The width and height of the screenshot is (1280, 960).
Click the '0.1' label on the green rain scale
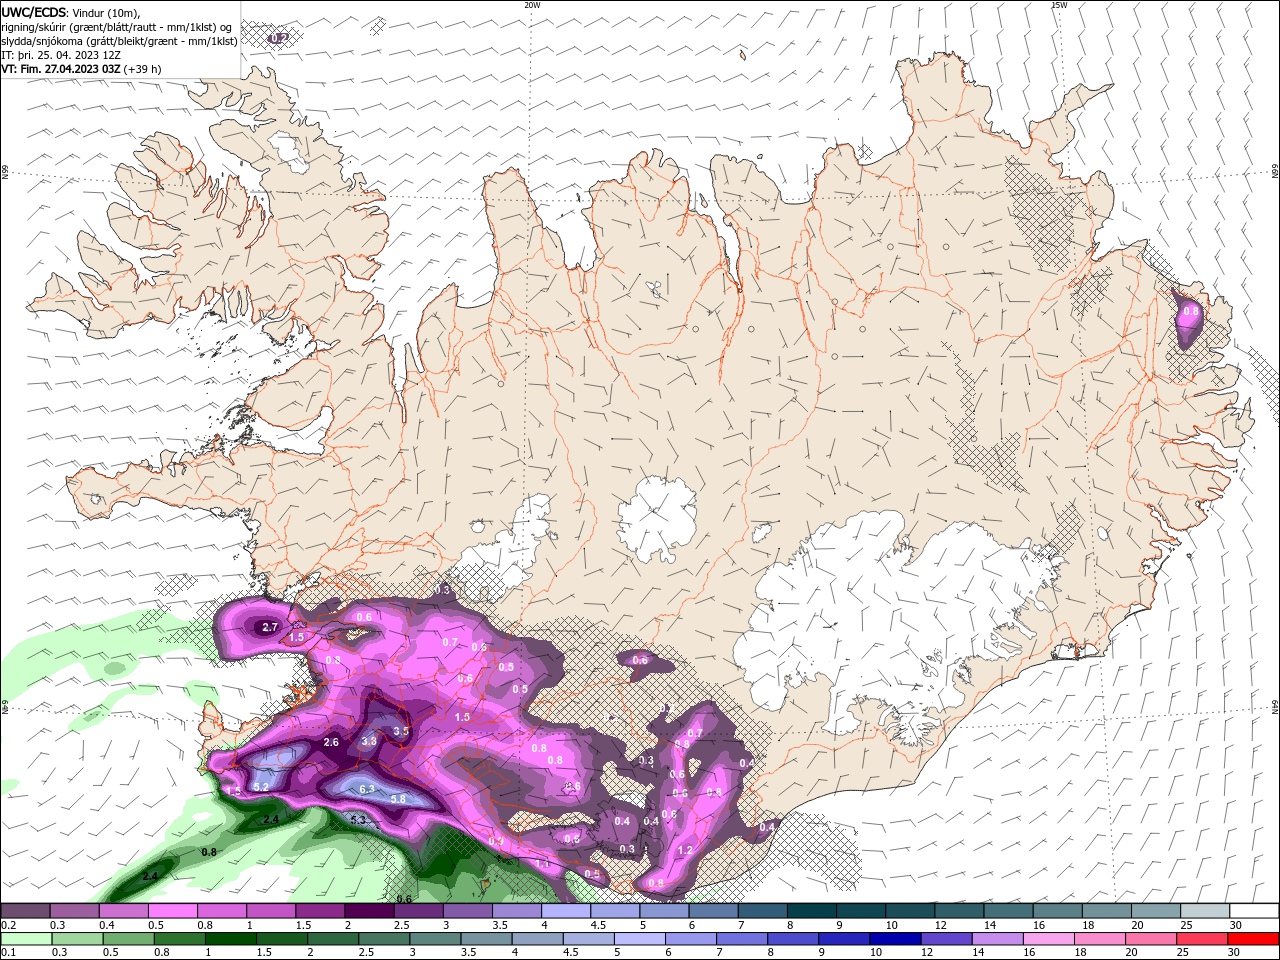click(x=8, y=953)
